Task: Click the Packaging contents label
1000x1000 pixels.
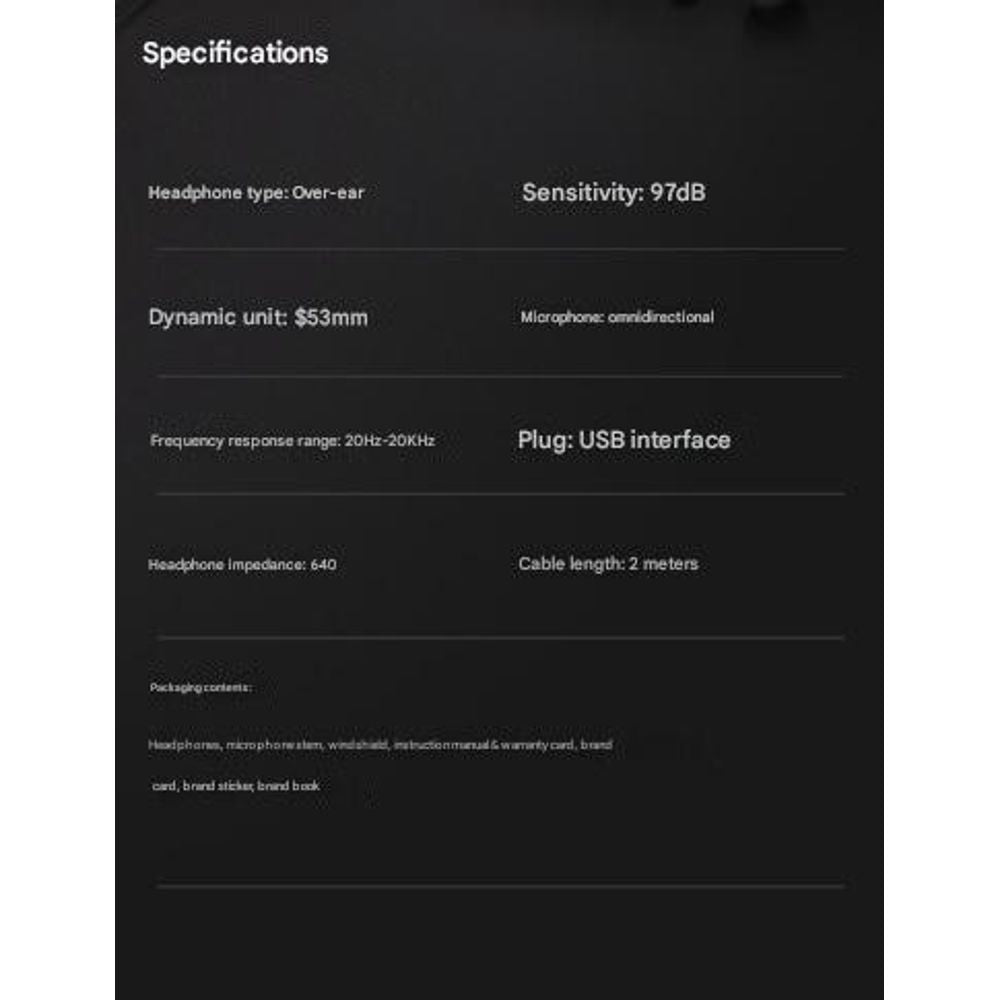Action: coord(200,688)
